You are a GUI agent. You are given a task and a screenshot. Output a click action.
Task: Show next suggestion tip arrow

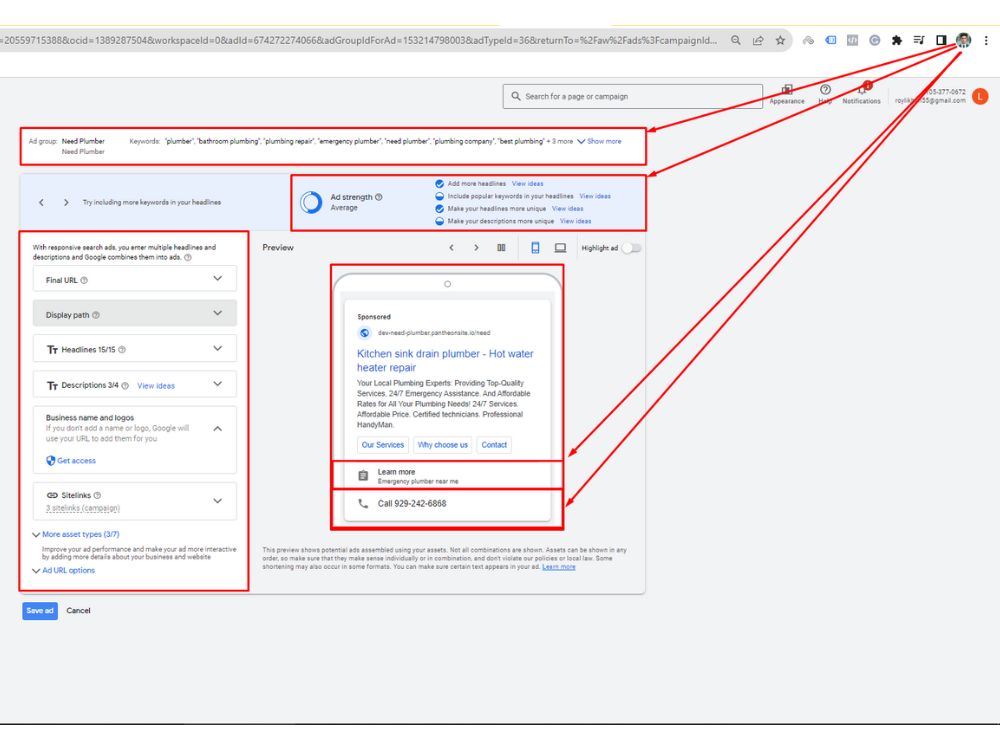[x=66, y=202]
